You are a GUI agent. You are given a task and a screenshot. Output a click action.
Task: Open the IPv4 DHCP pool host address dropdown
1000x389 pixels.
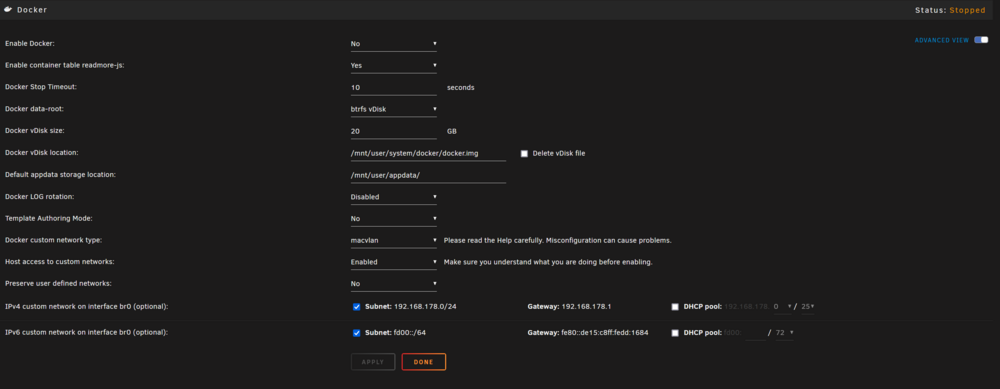click(782, 307)
